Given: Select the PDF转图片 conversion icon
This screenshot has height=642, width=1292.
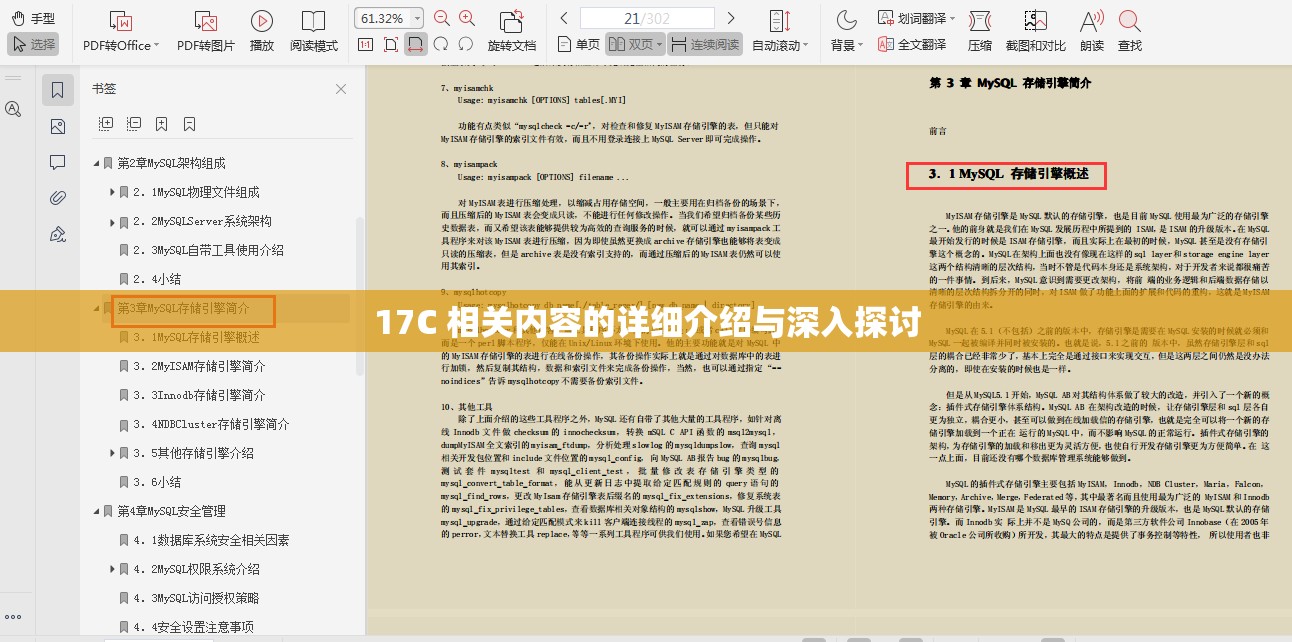Looking at the screenshot, I should click(205, 30).
